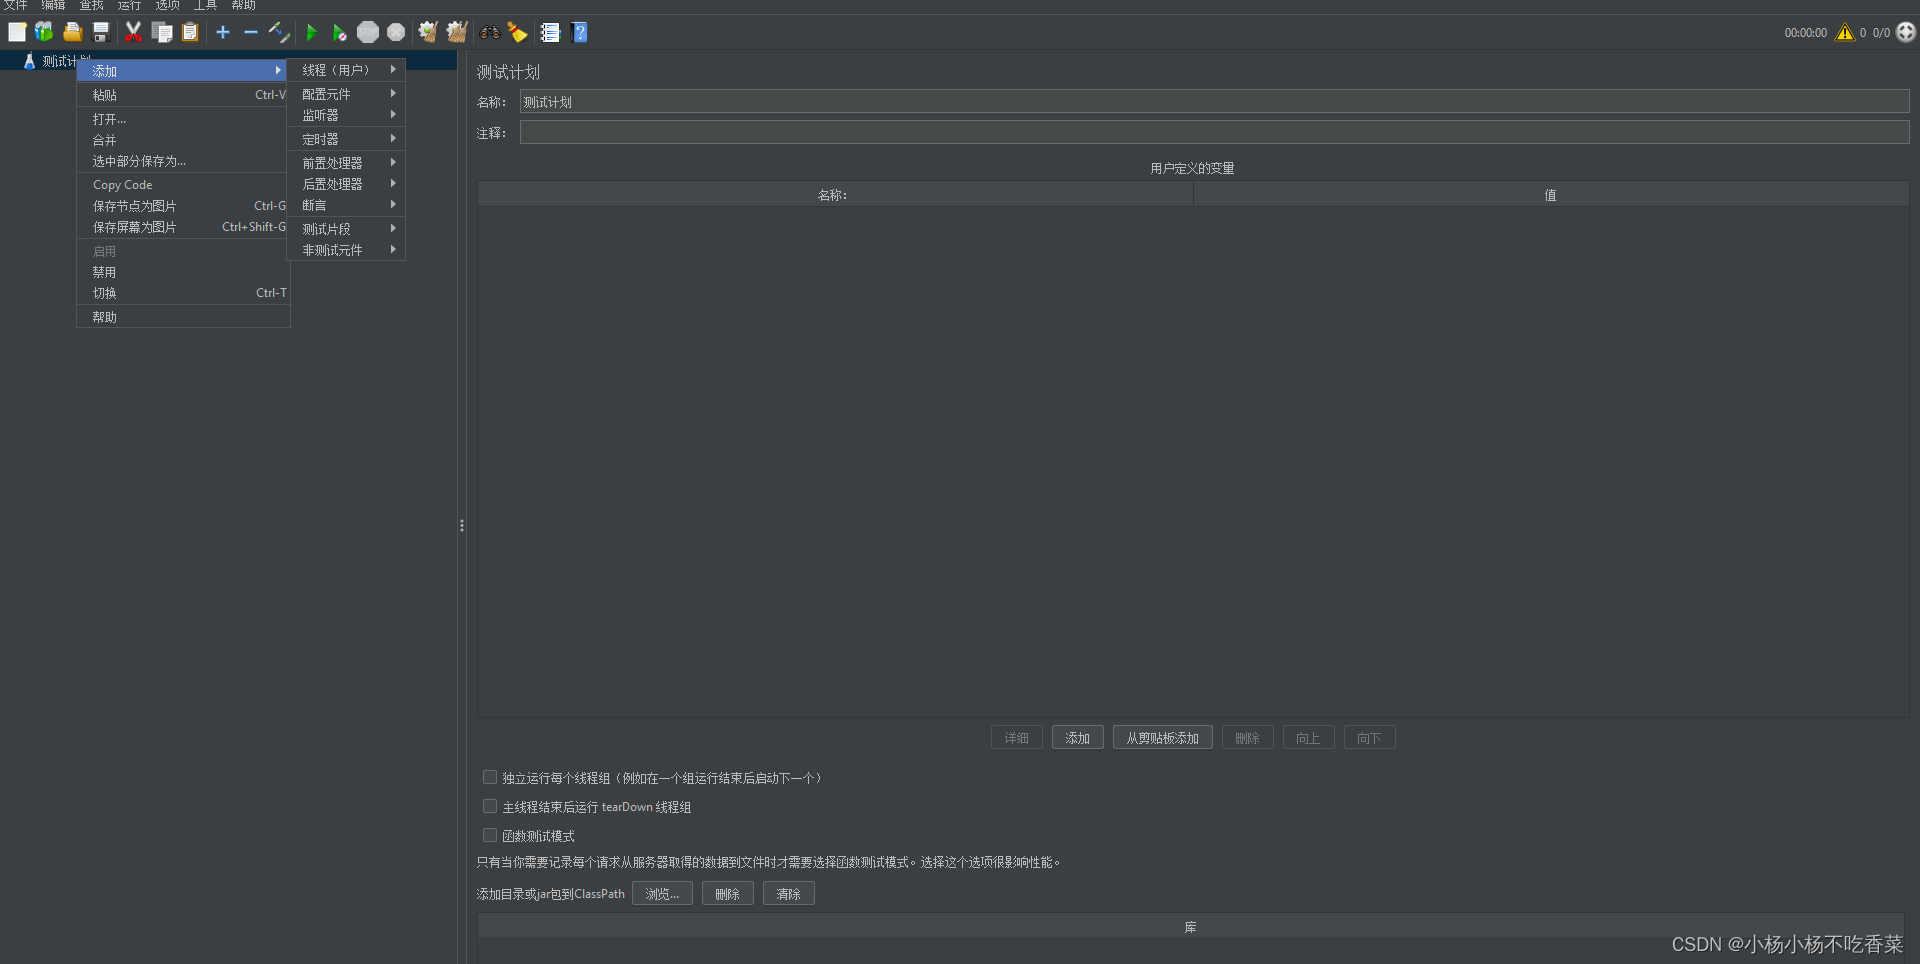Click the 向下 button
This screenshot has height=964, width=1920.
coord(1369,738)
